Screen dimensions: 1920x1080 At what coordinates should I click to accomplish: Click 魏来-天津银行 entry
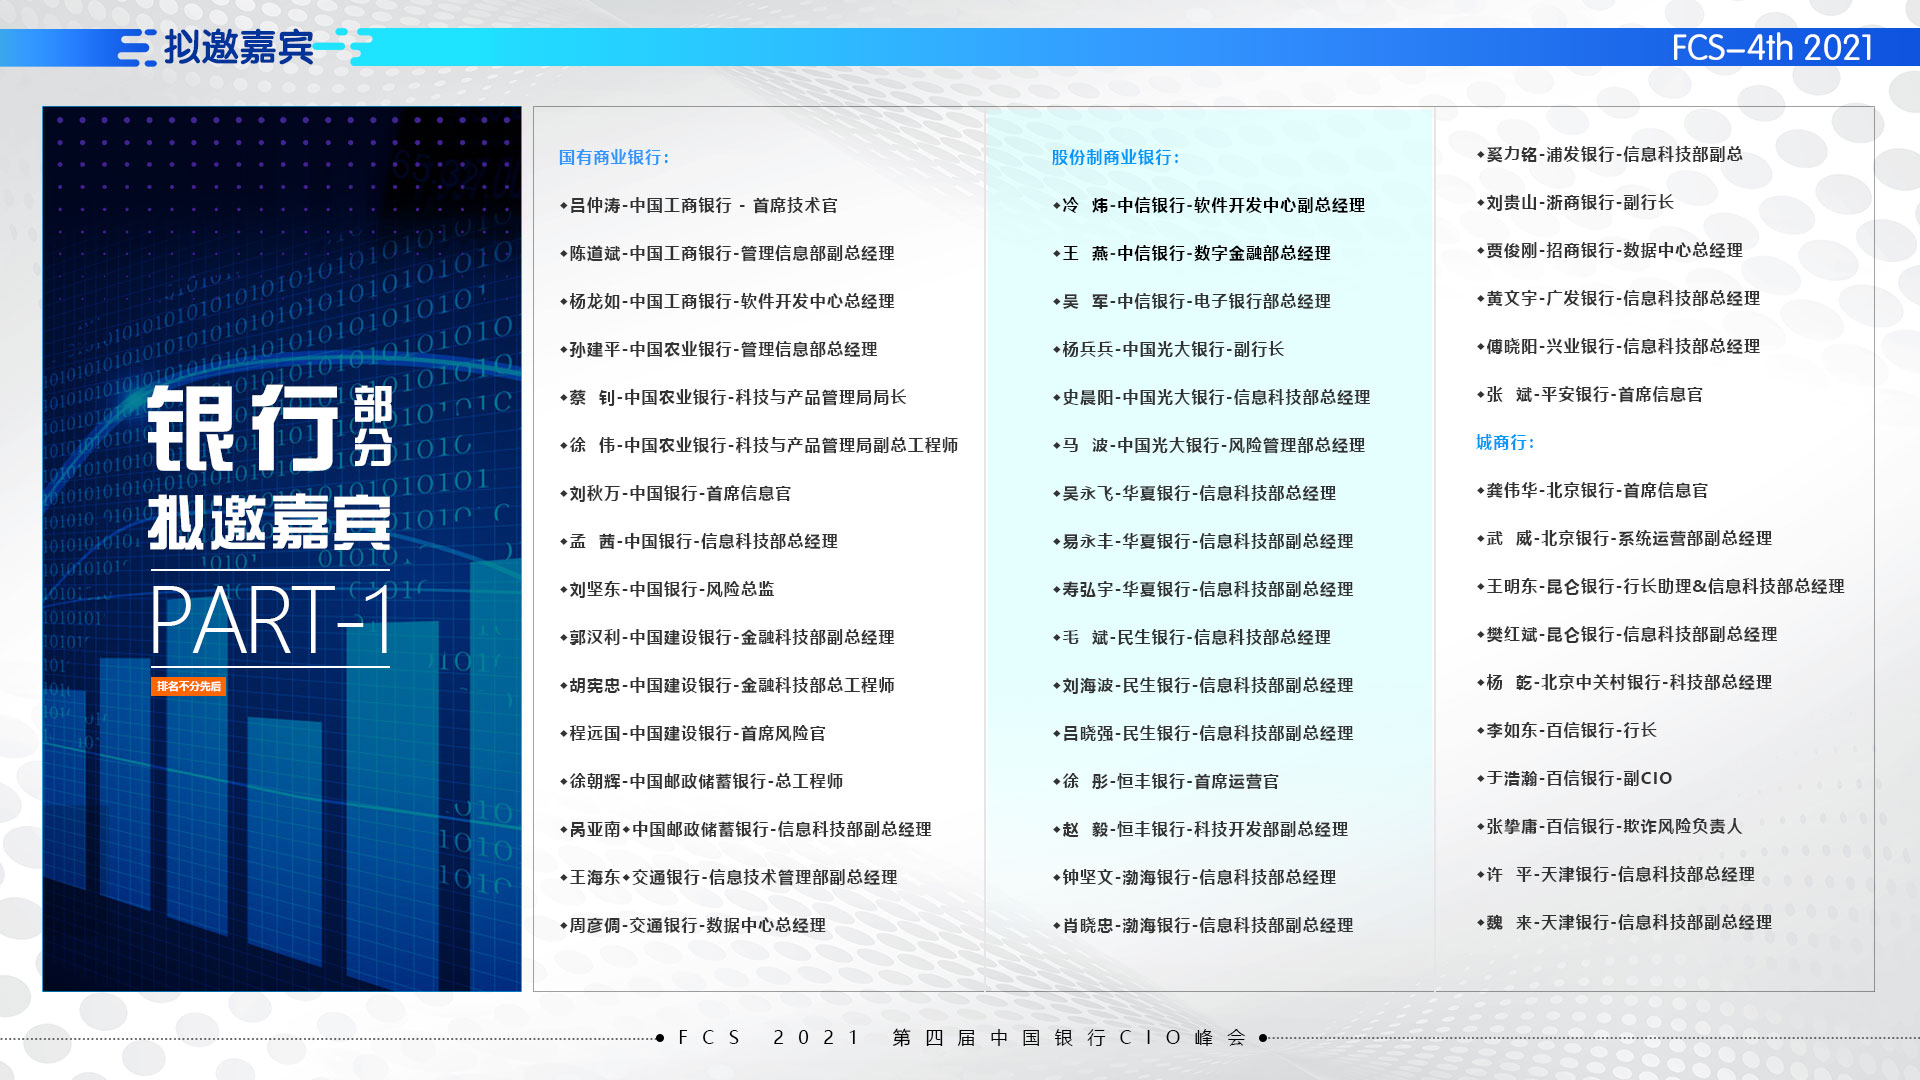[x=1624, y=922]
